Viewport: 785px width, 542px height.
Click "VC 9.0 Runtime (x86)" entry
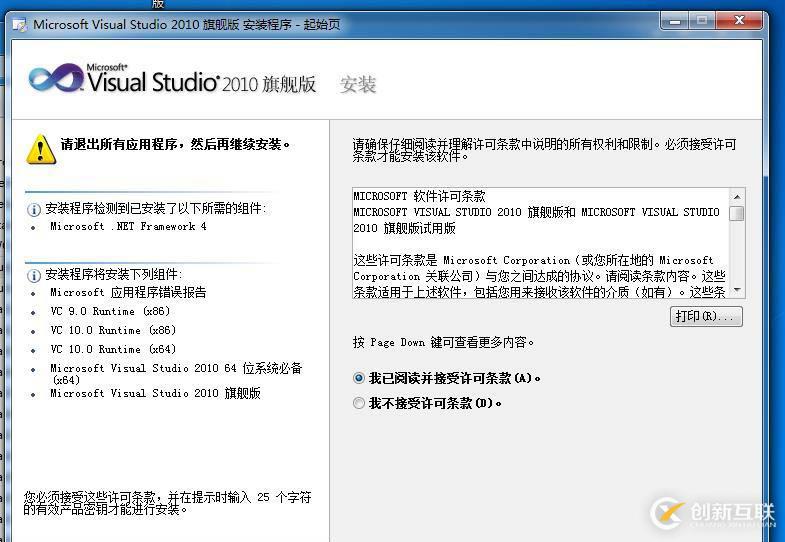[x=110, y=311]
